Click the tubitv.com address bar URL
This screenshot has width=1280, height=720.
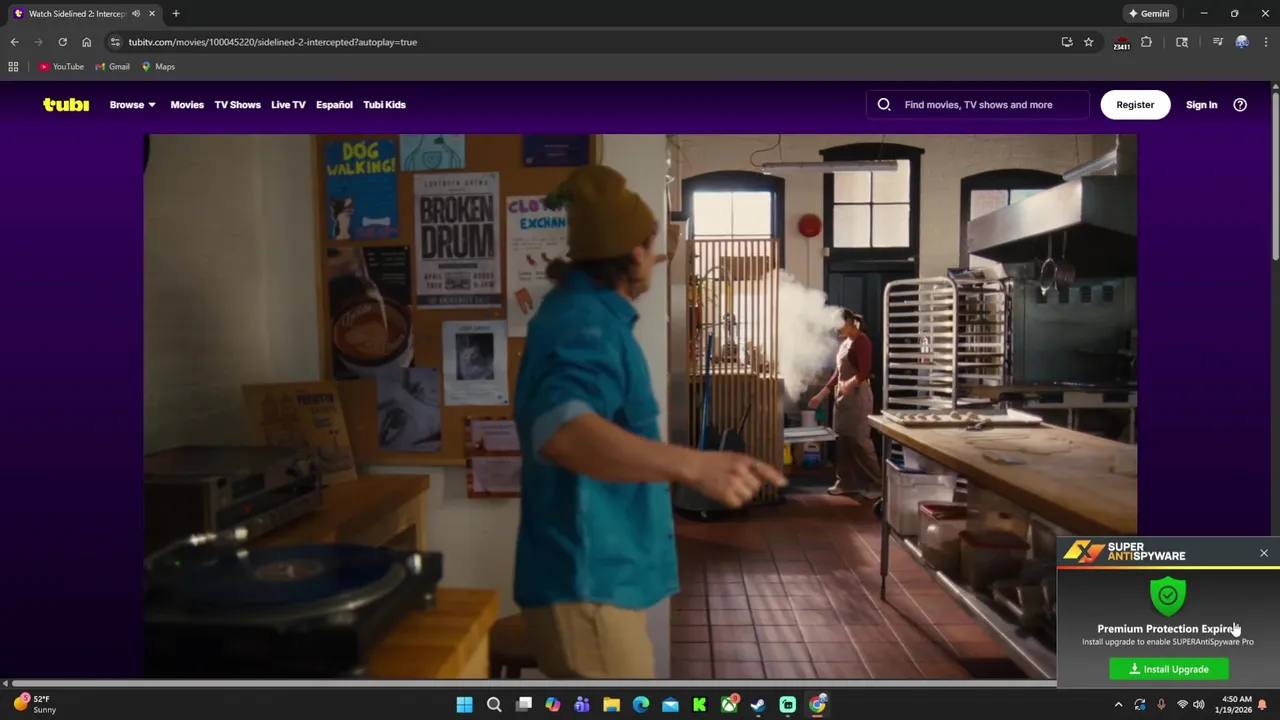(x=272, y=42)
